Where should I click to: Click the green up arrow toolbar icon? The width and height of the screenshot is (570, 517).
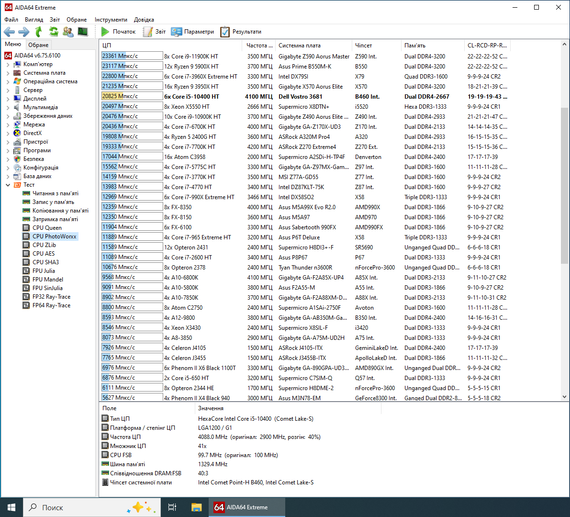[39, 32]
